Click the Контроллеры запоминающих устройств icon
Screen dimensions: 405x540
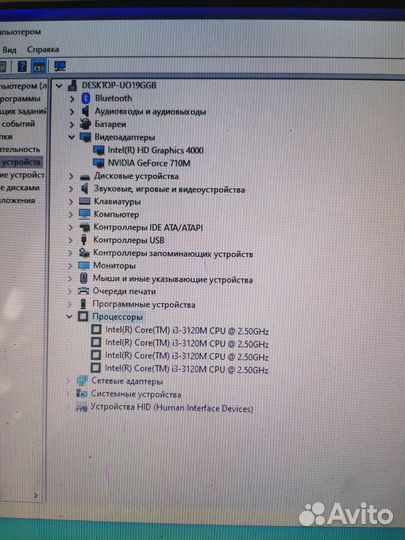point(84,253)
